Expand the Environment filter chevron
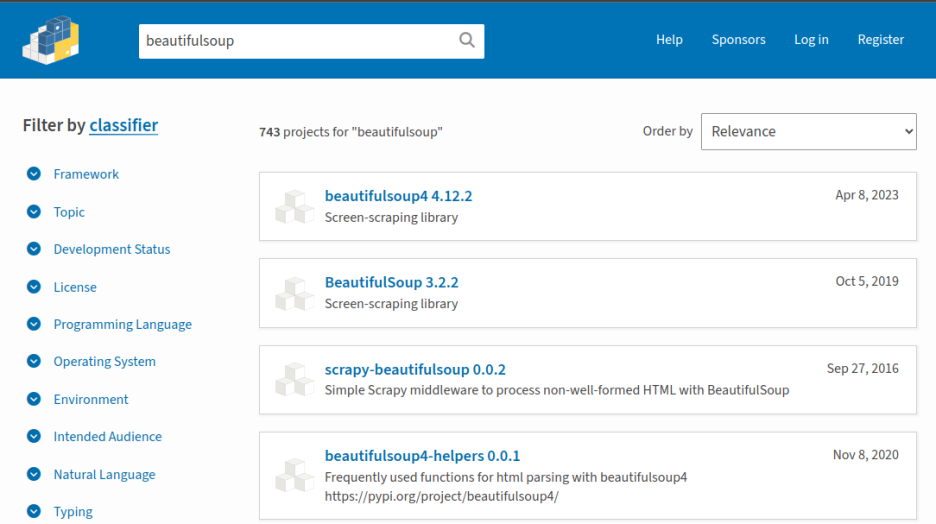This screenshot has height=524, width=936. click(x=34, y=399)
